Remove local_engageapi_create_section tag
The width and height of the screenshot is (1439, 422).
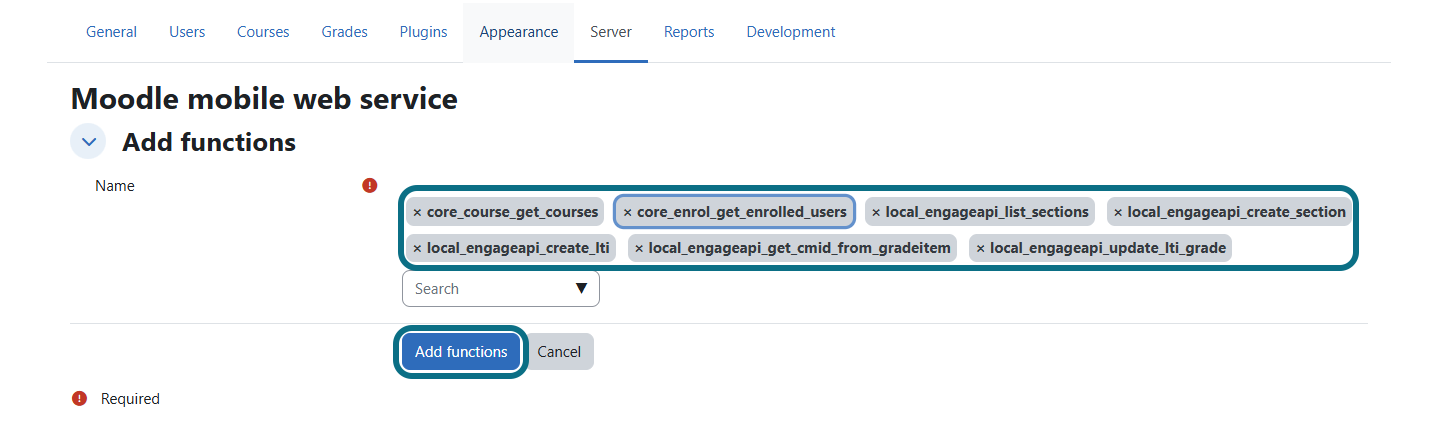tap(1118, 212)
